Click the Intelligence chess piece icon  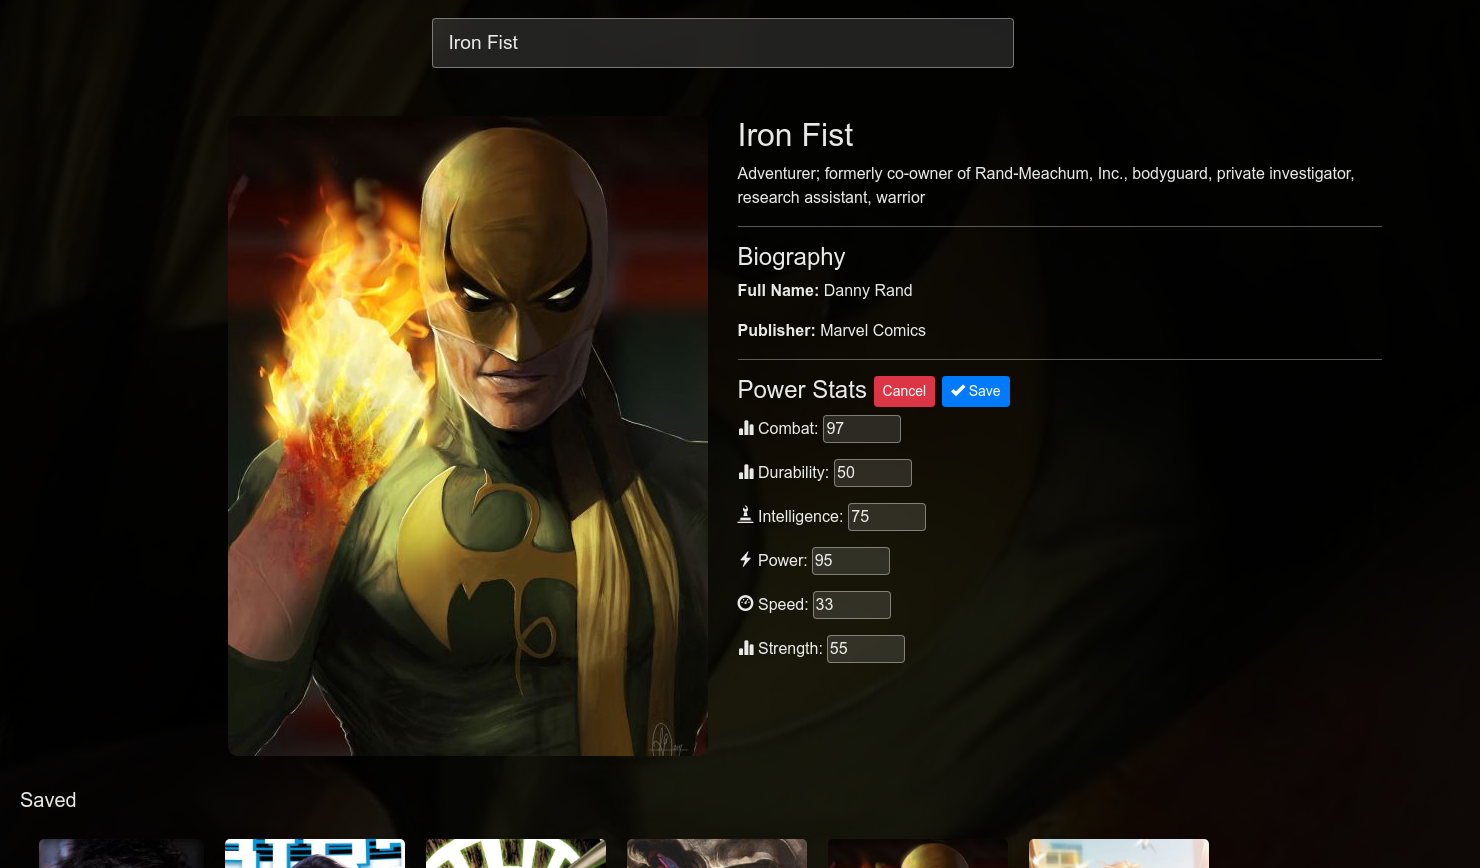[x=745, y=515]
